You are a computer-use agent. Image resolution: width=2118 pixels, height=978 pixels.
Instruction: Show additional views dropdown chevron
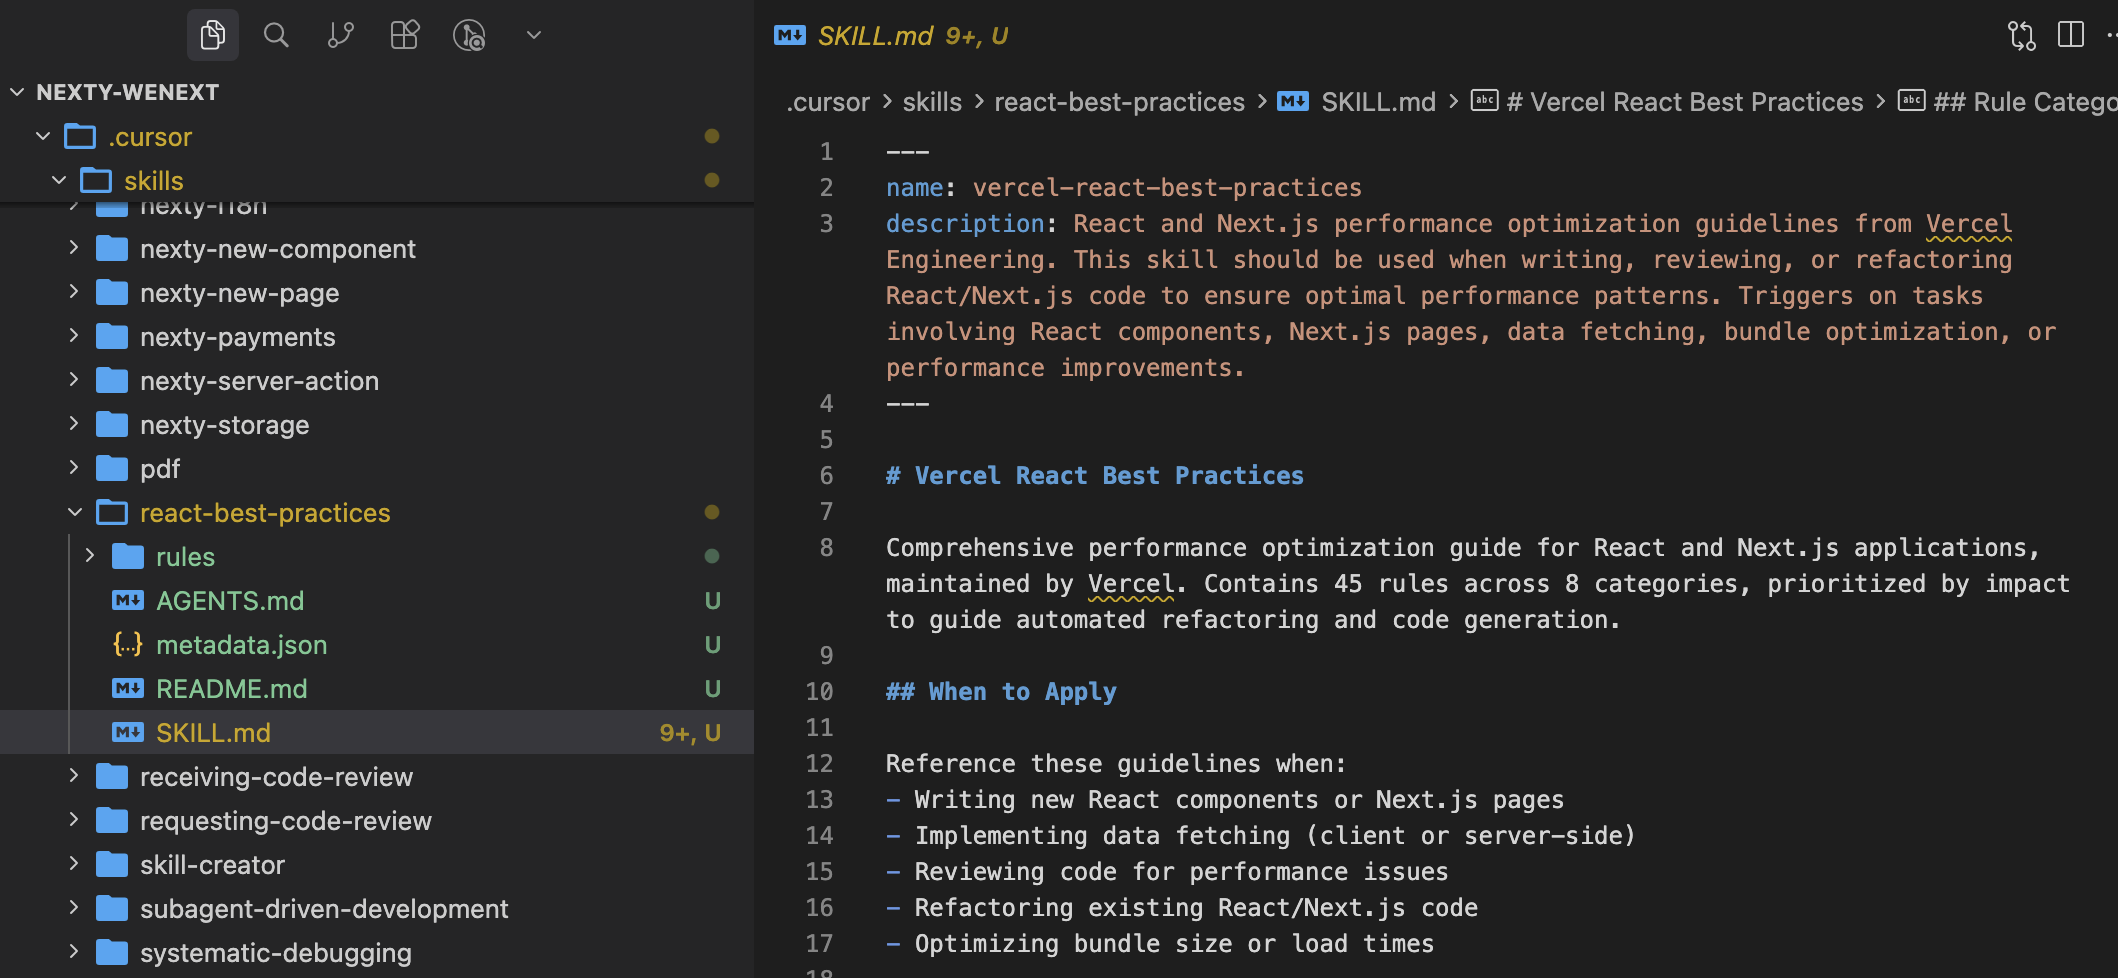pyautogui.click(x=534, y=36)
